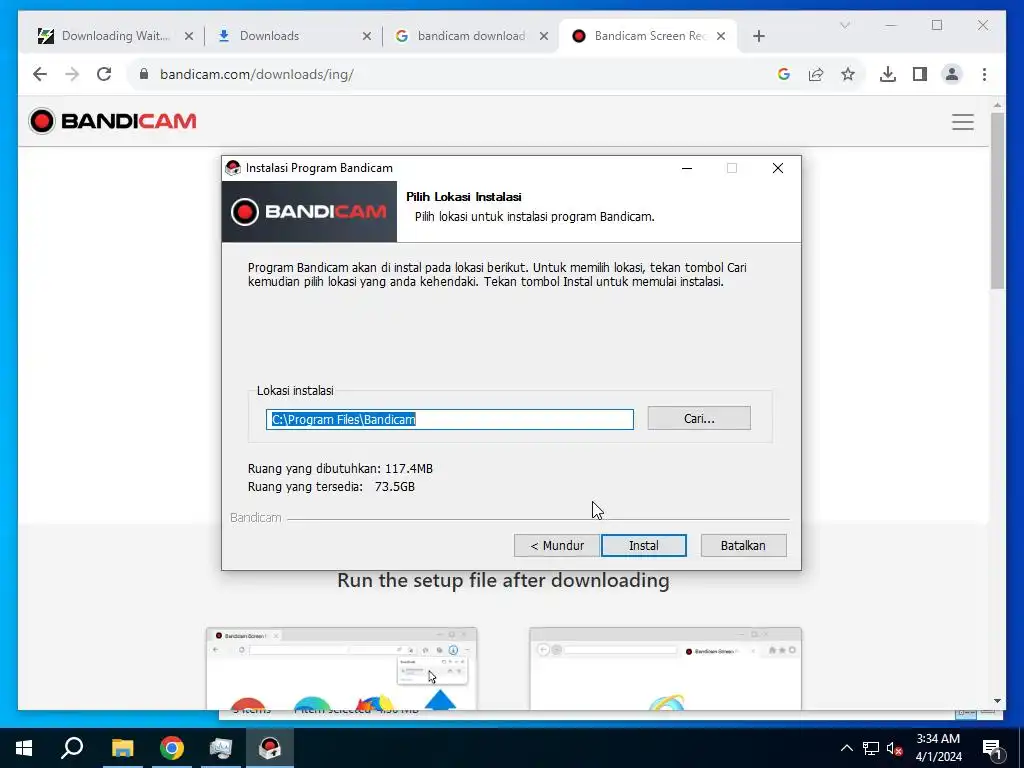This screenshot has width=1024, height=768.
Task: Click Batalkan to cancel installation
Action: click(x=743, y=545)
